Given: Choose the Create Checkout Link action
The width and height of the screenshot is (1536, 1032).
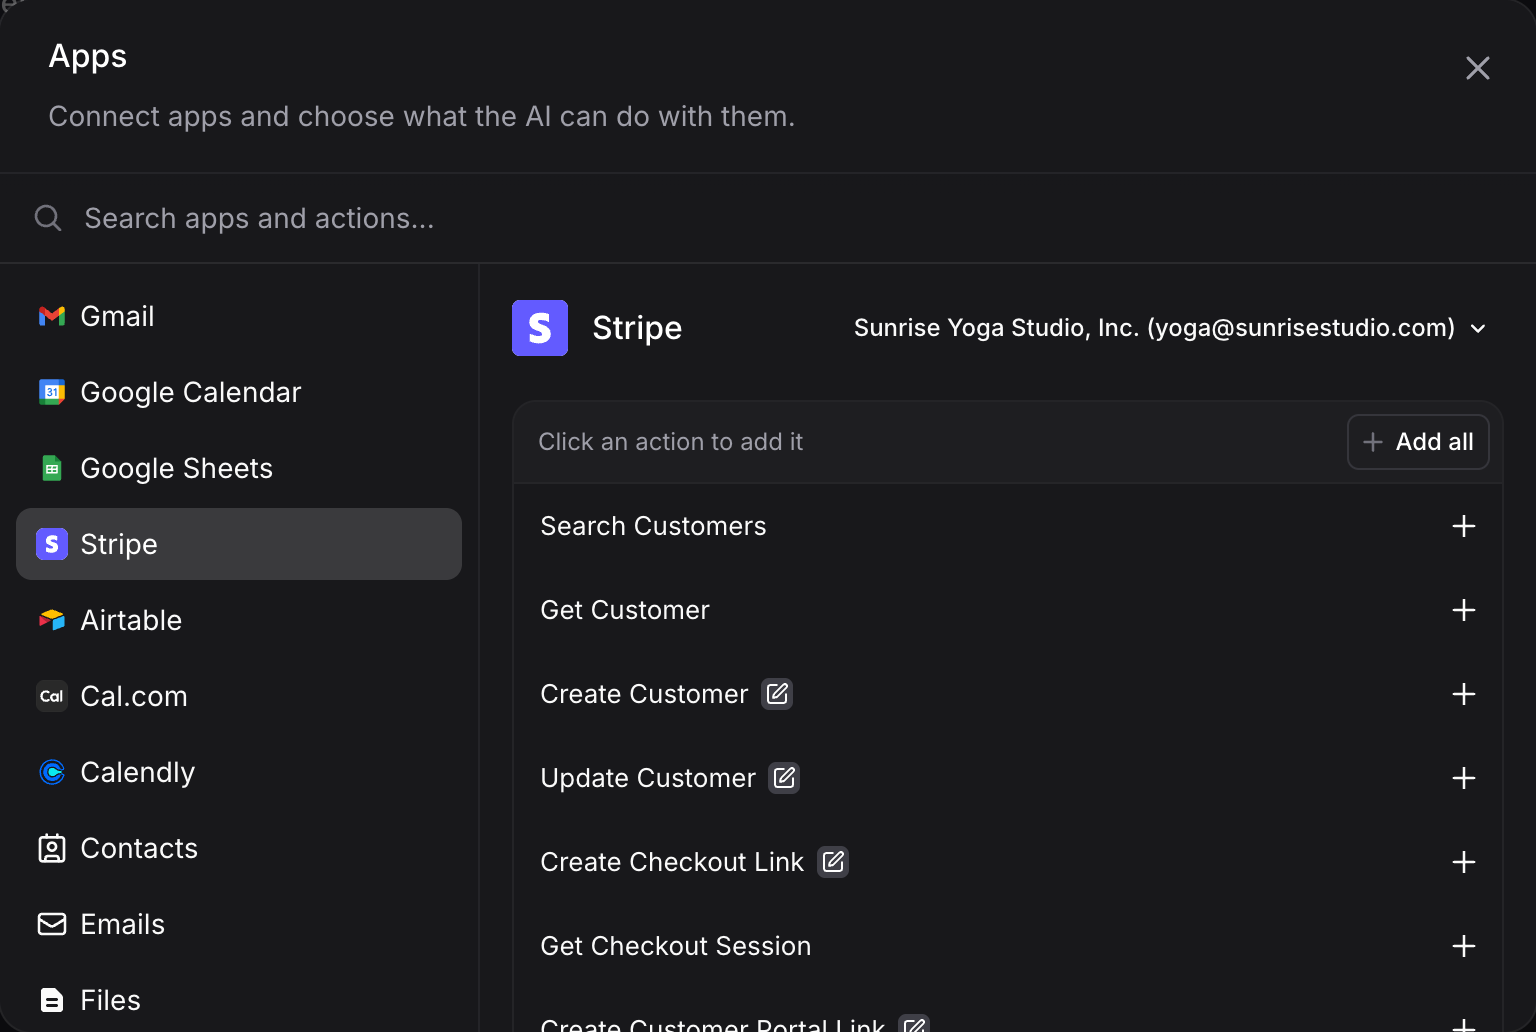Looking at the screenshot, I should coord(1008,862).
